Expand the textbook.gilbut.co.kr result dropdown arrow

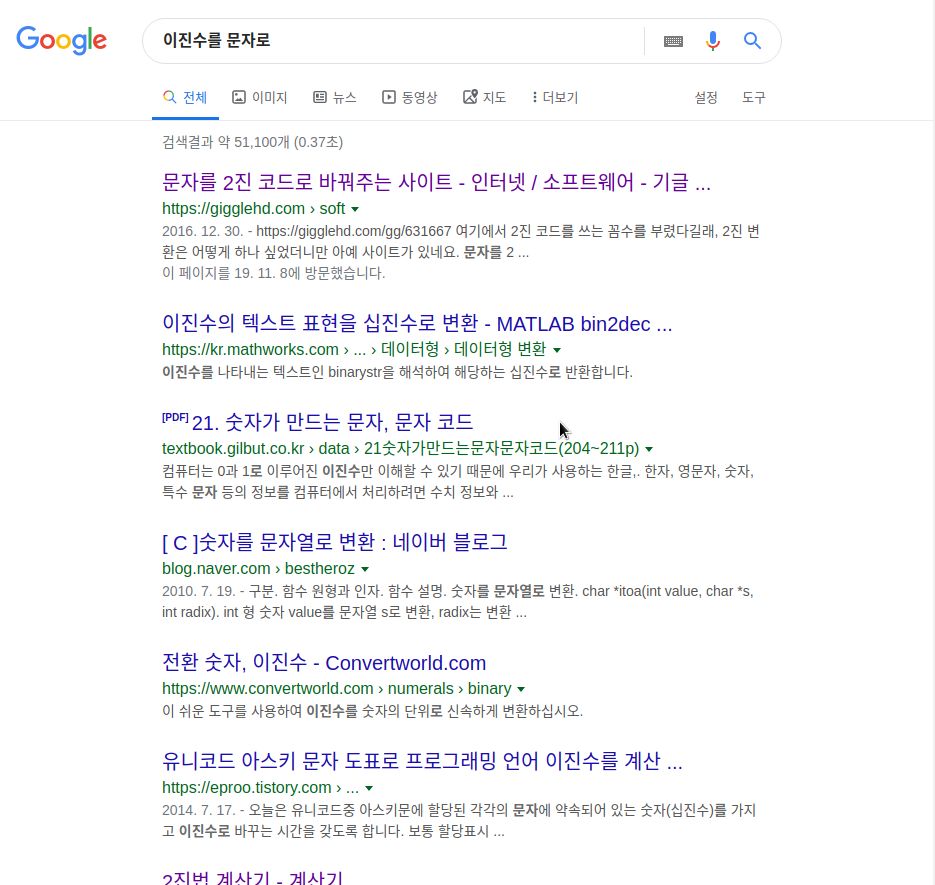point(649,449)
